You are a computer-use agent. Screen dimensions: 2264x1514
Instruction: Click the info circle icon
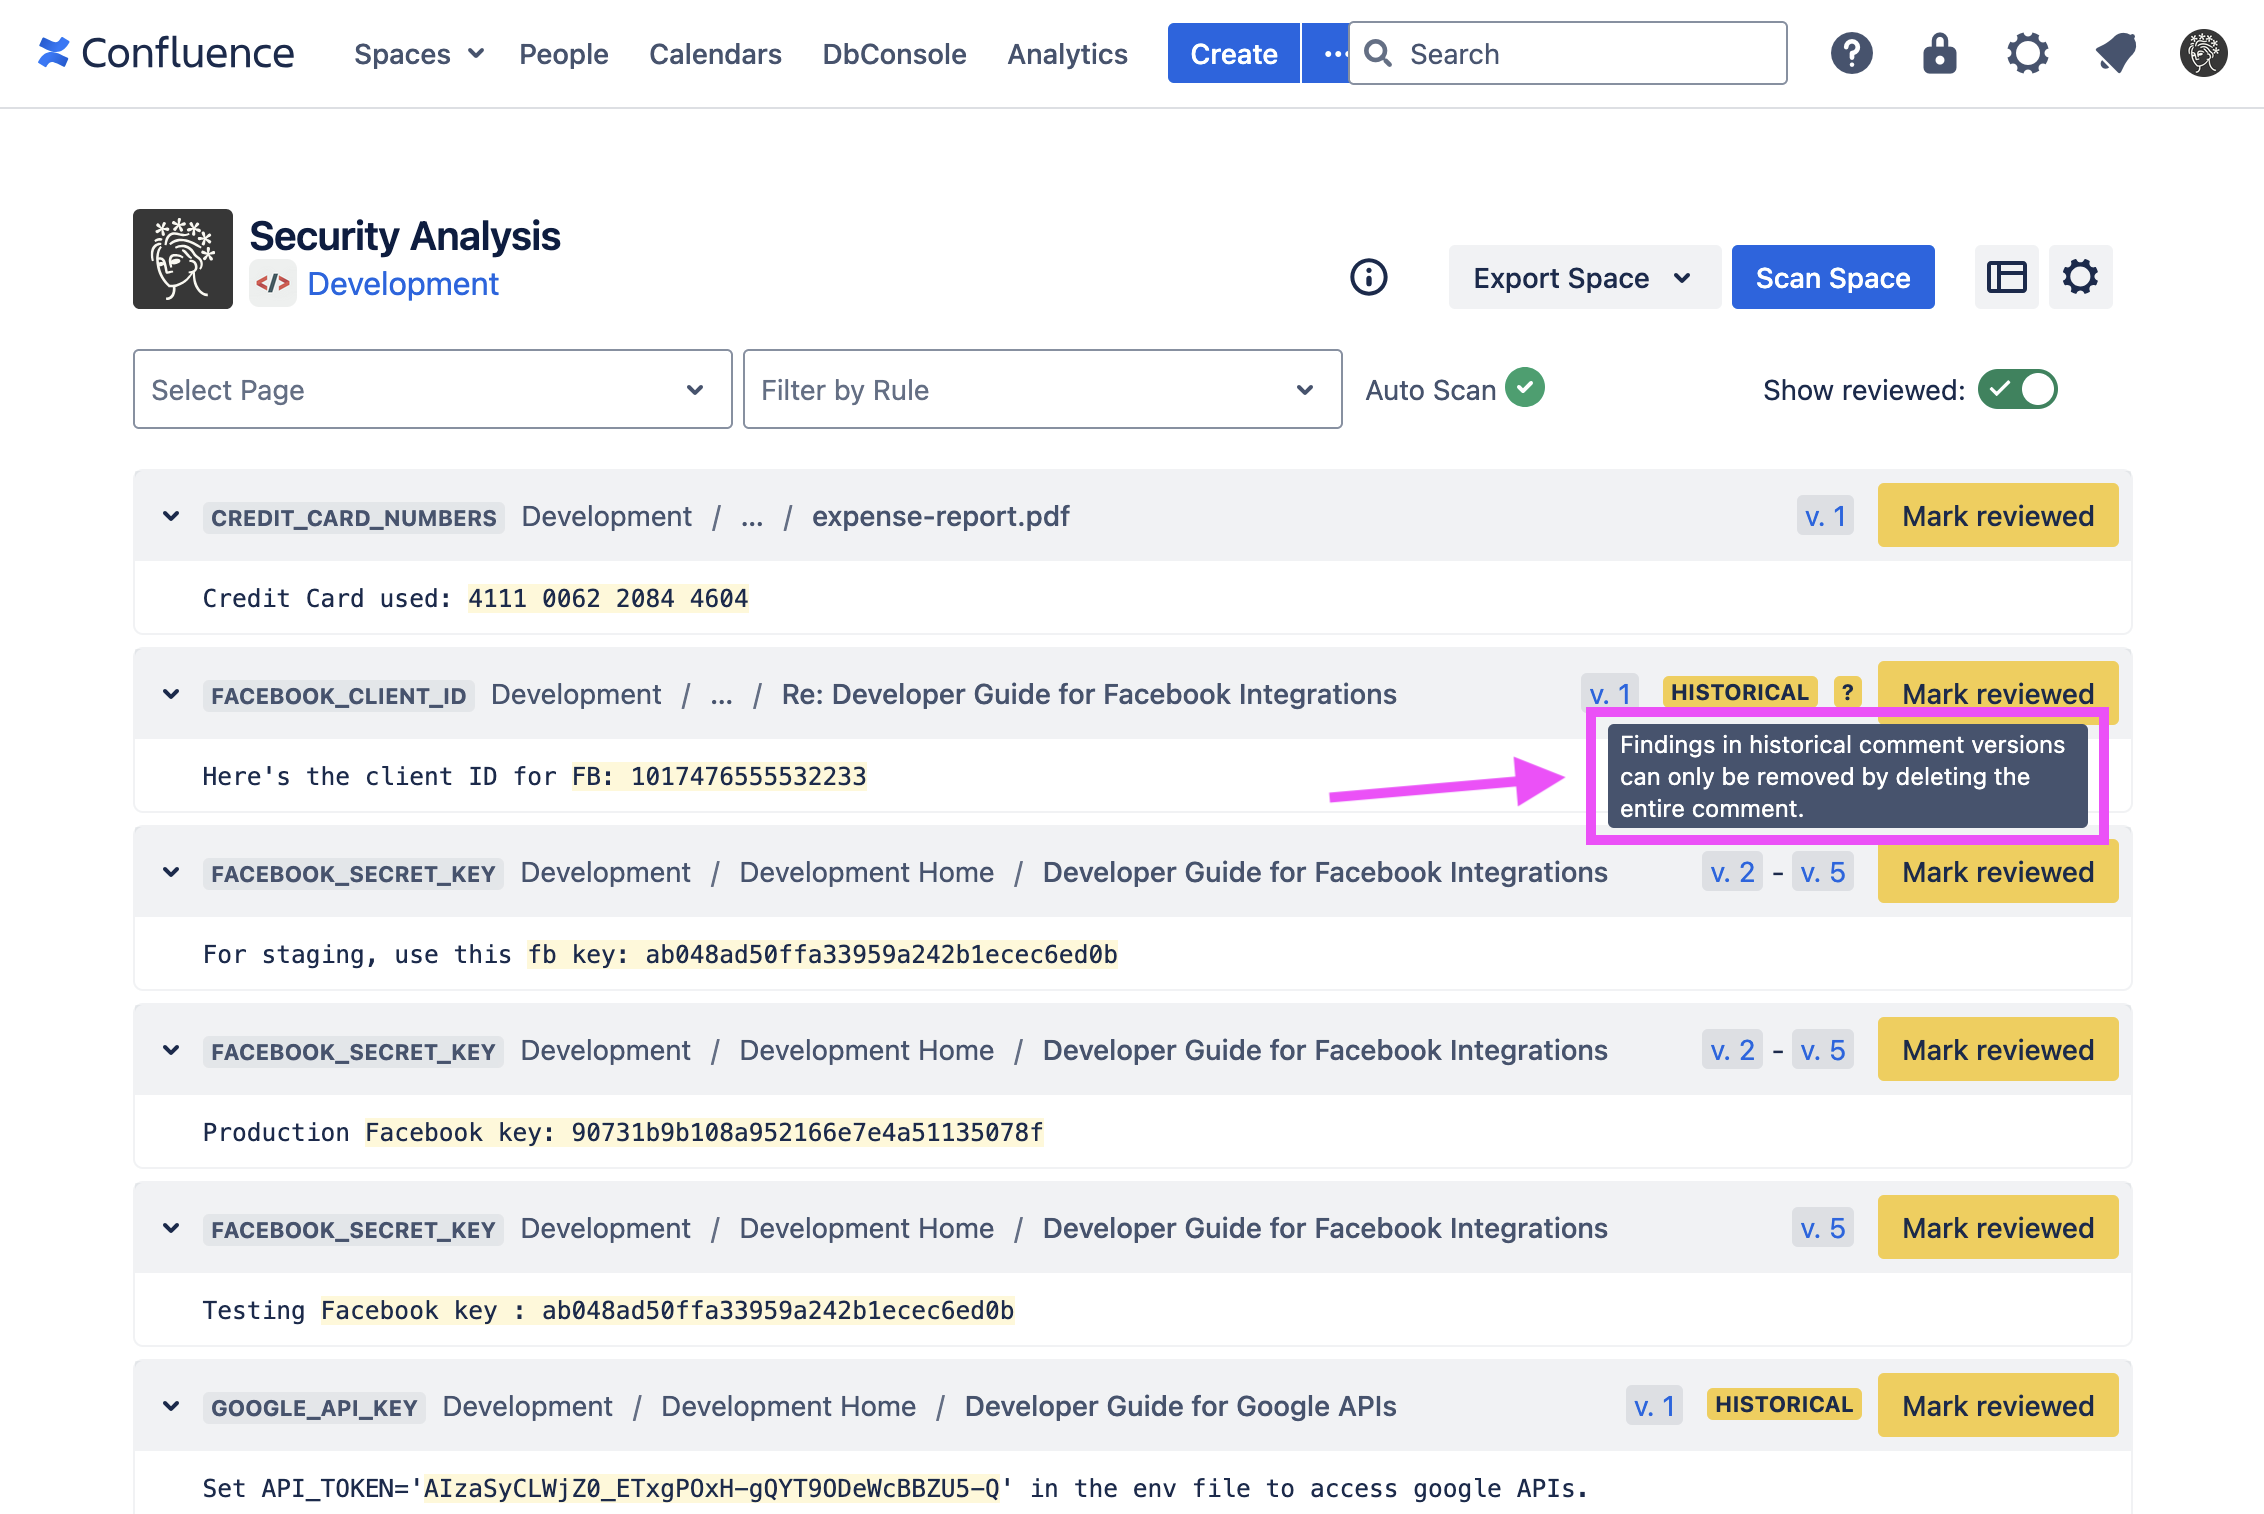[1368, 277]
